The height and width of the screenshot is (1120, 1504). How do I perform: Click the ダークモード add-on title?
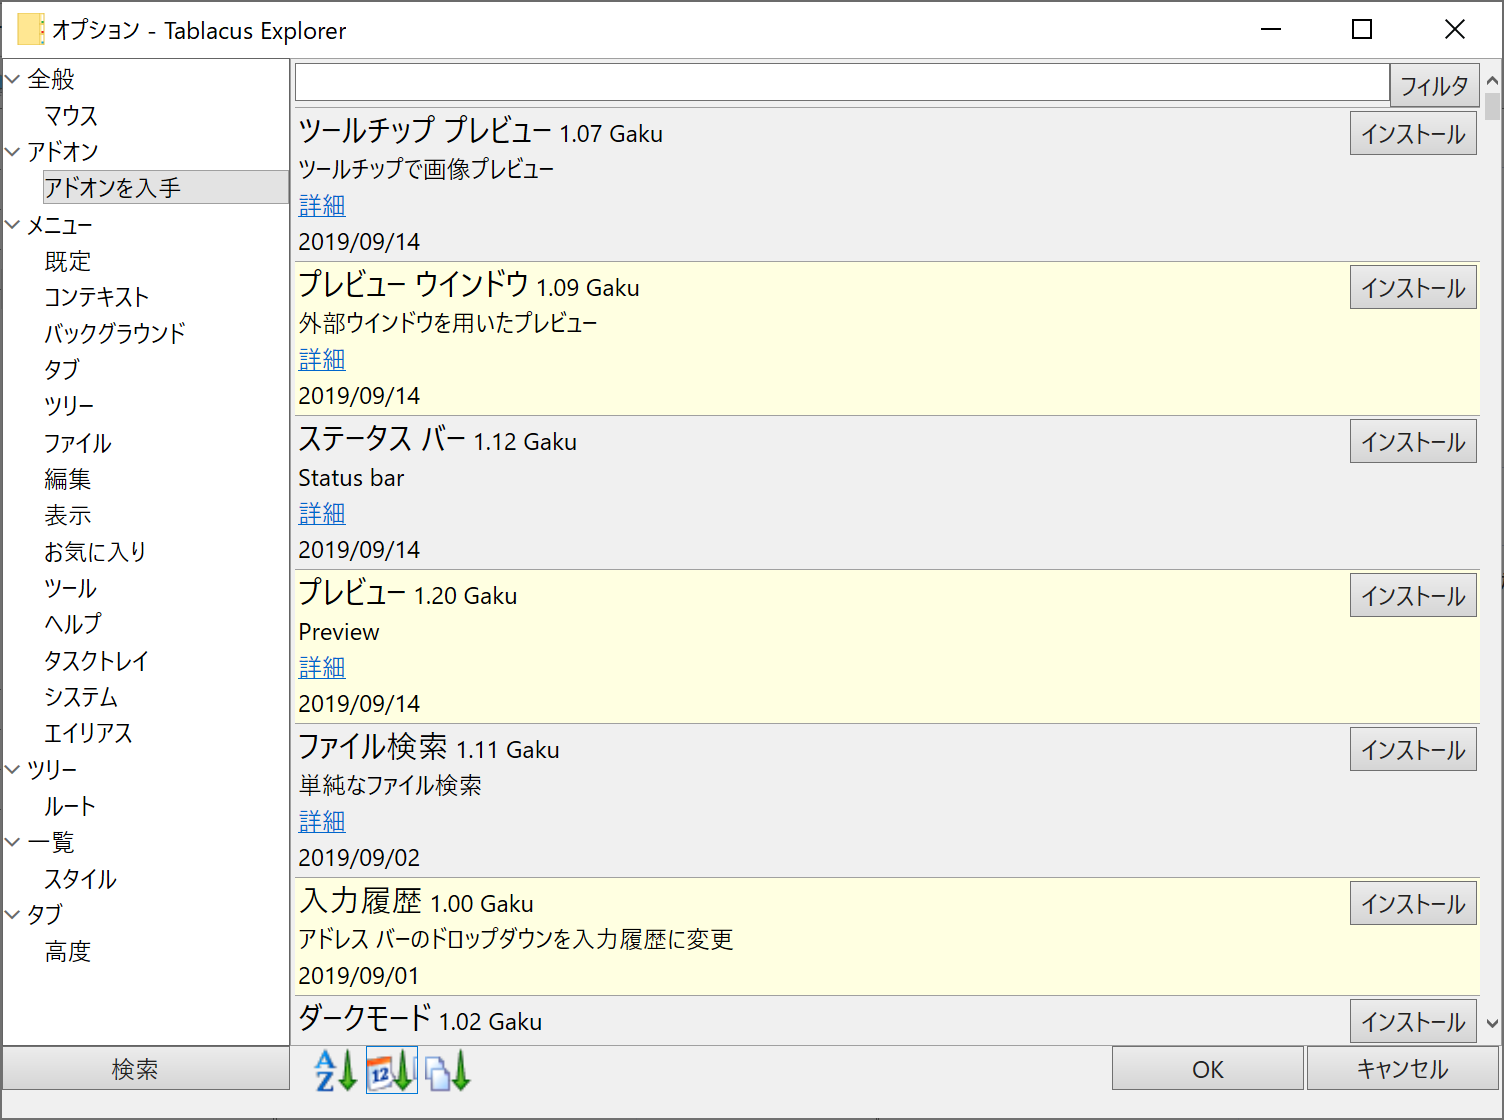point(365,1018)
